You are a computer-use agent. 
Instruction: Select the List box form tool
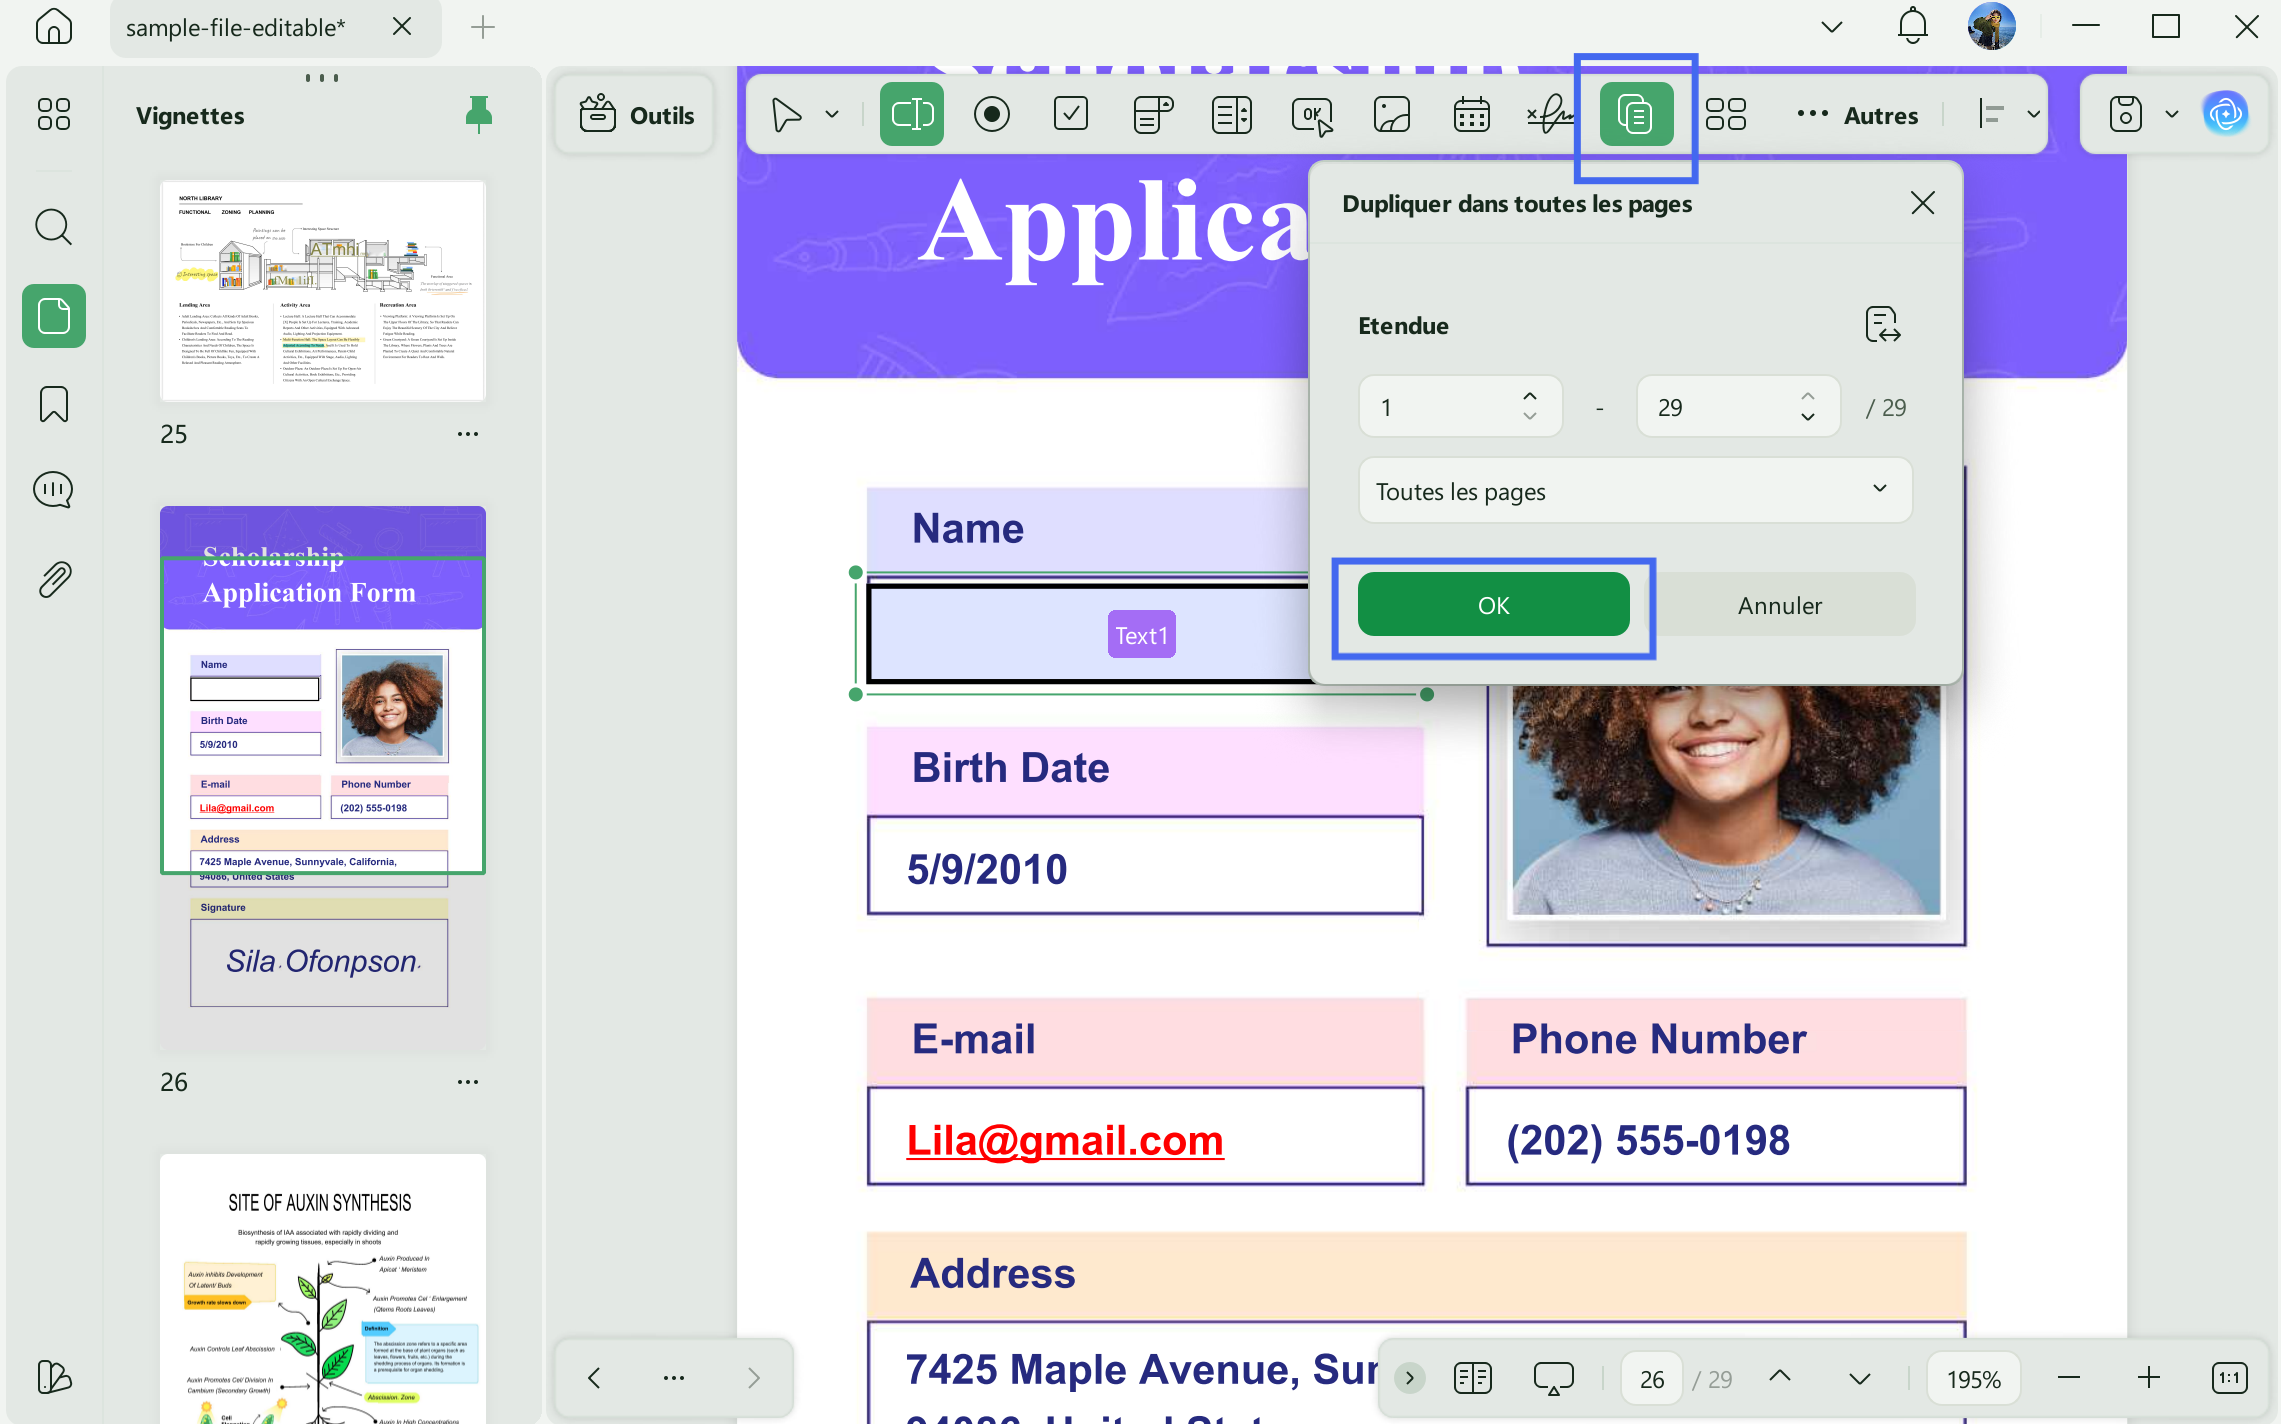click(1232, 114)
